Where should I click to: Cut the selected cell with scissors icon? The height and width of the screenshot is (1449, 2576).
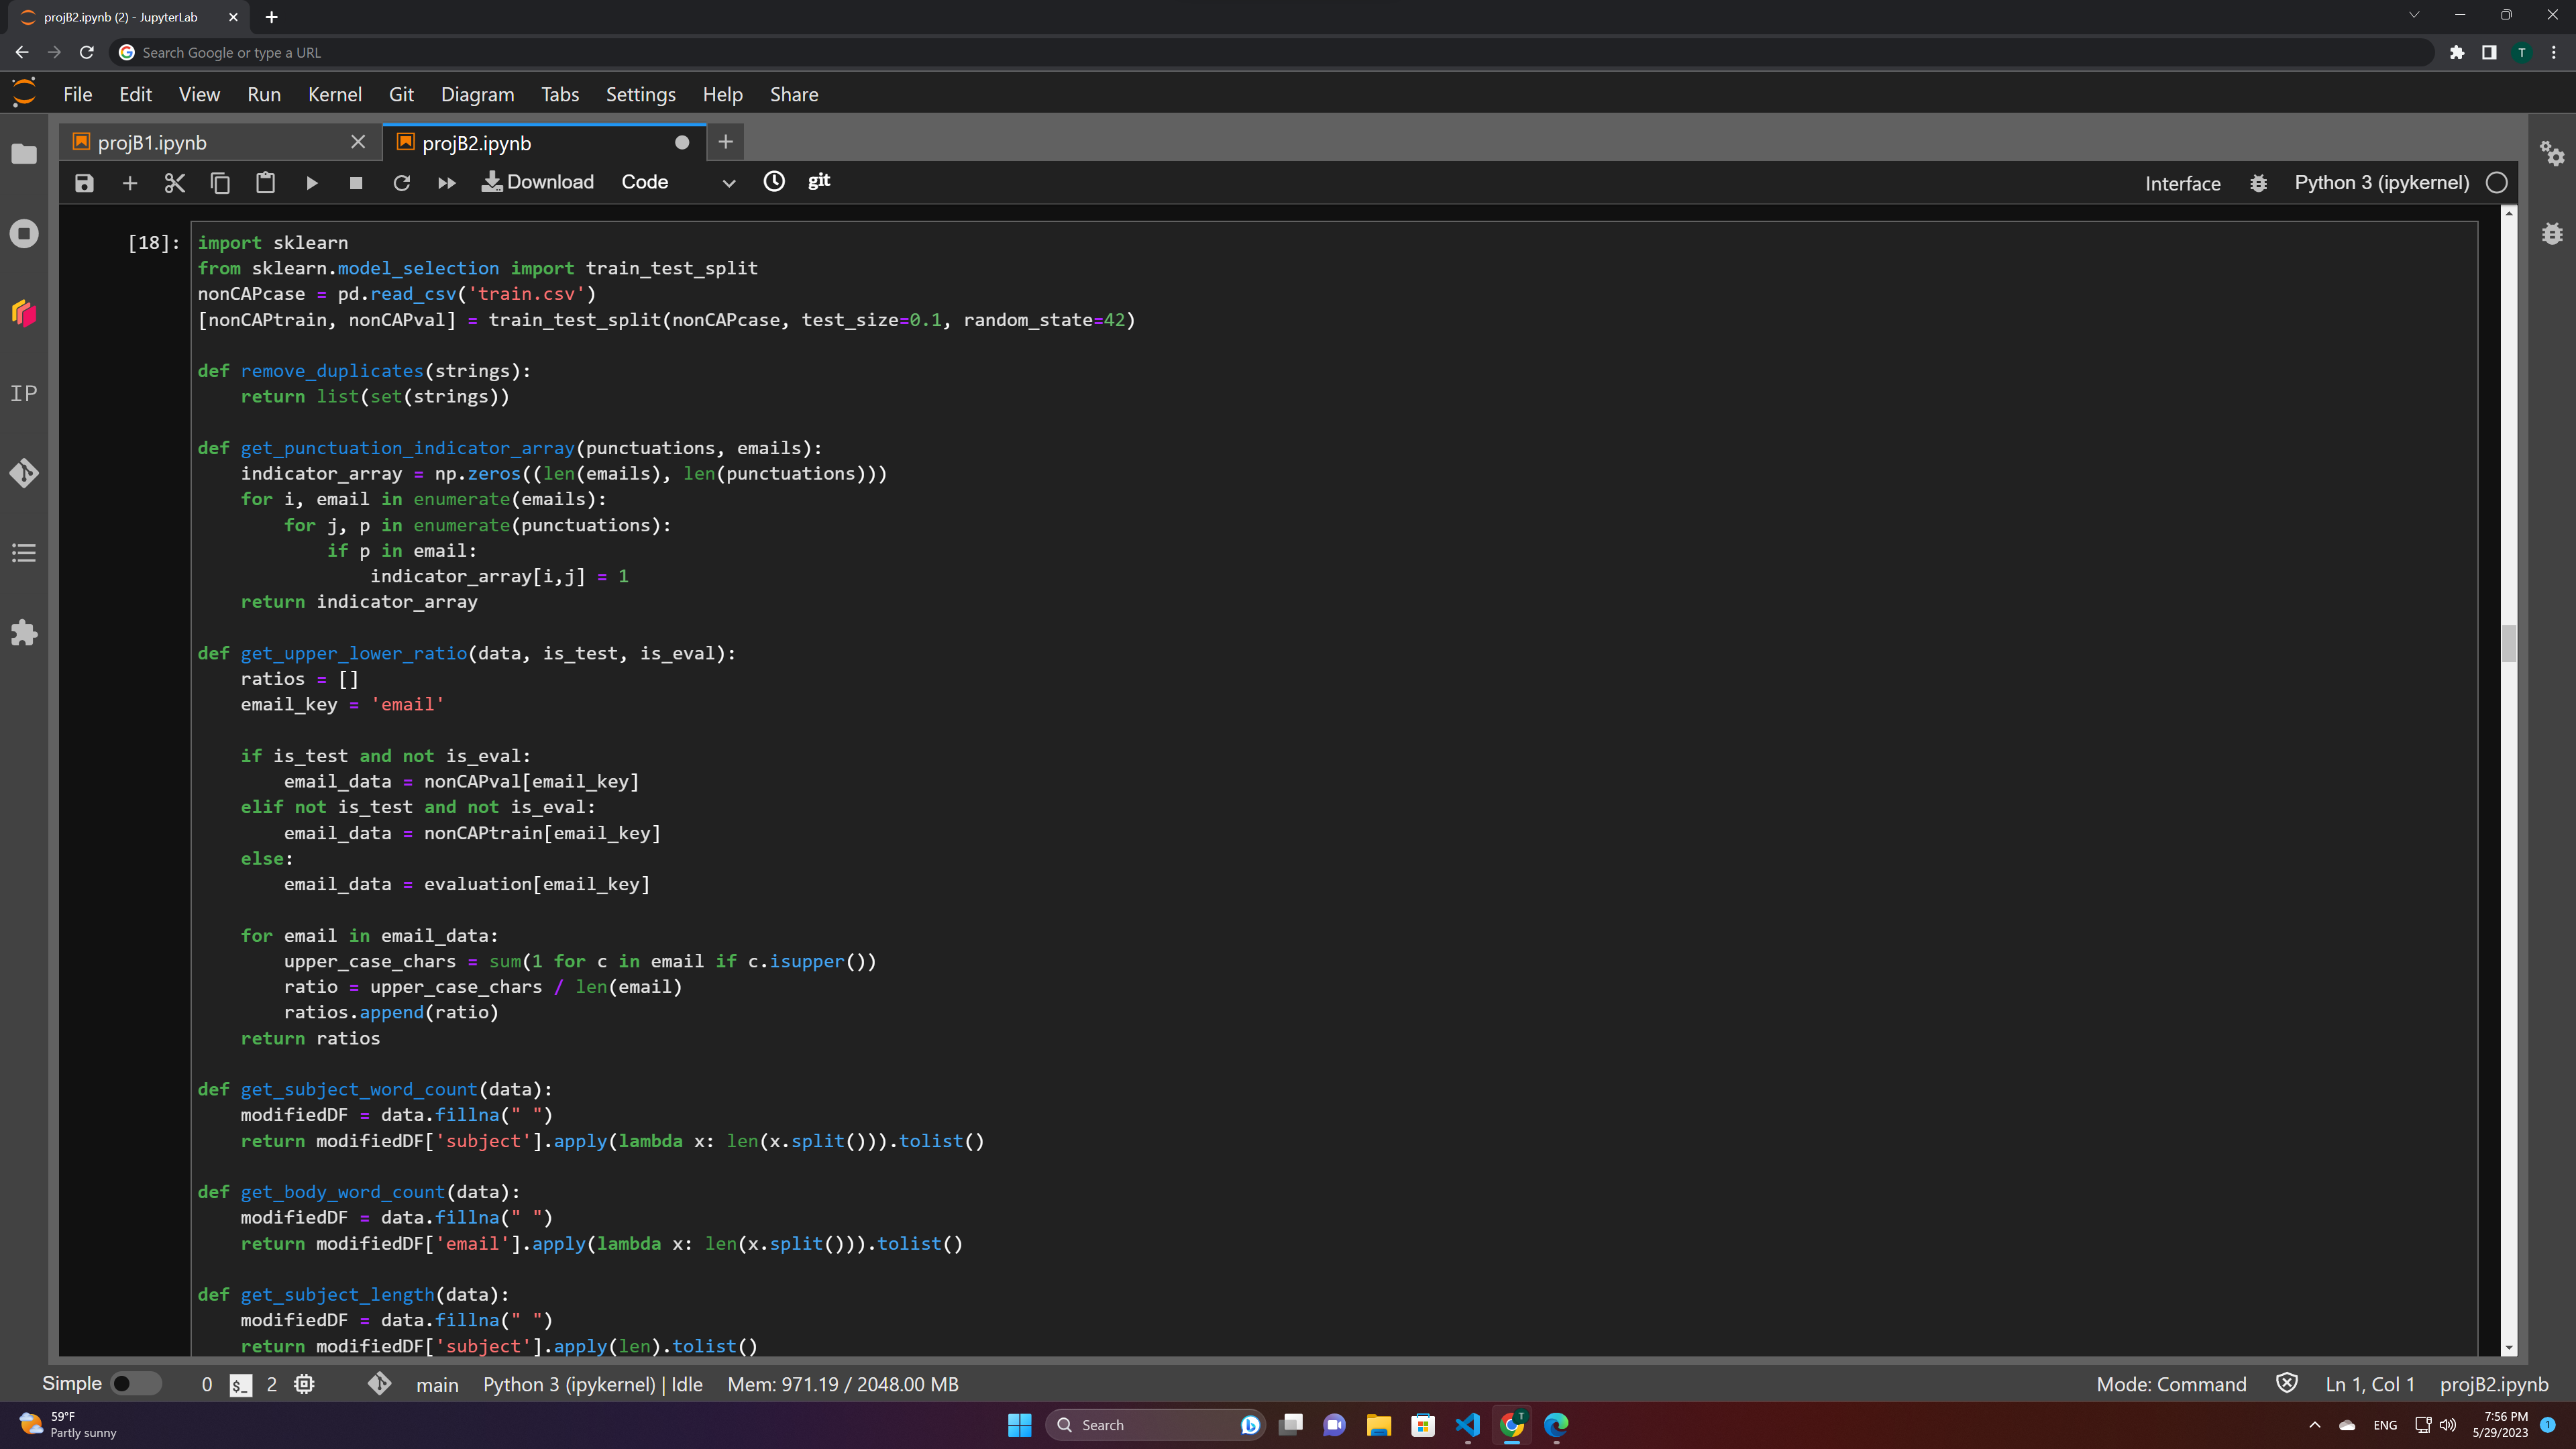174,183
